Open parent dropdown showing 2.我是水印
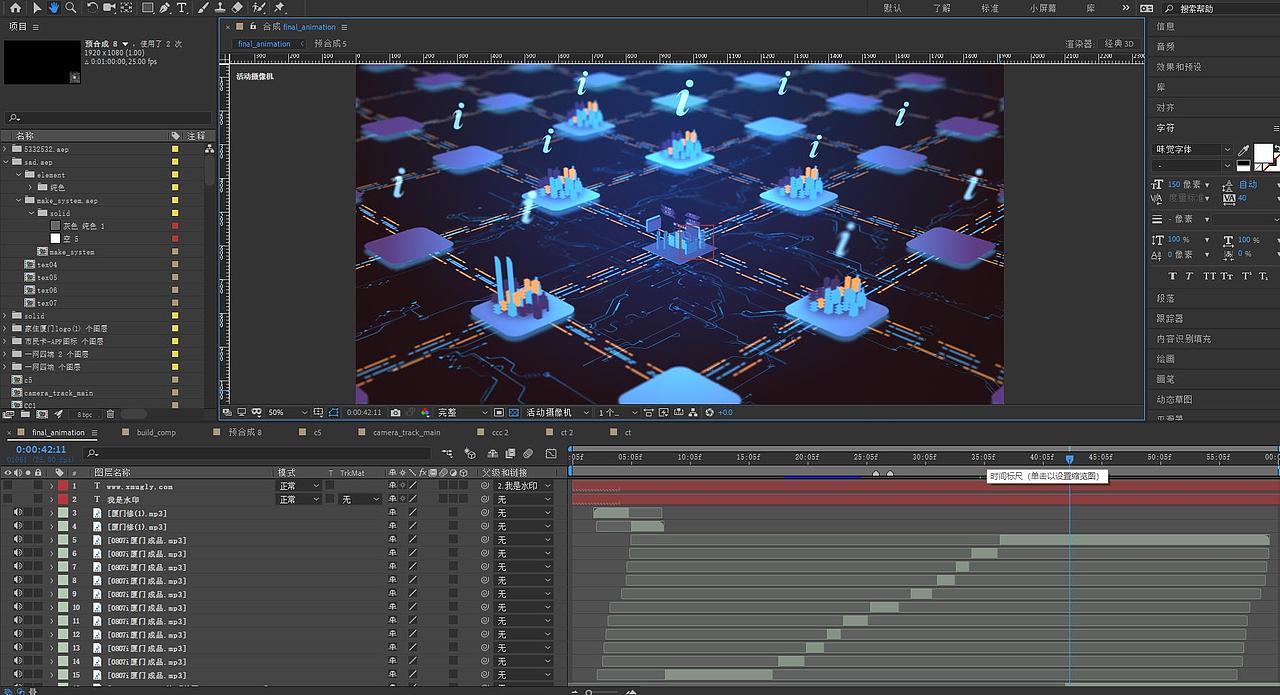 (523, 486)
